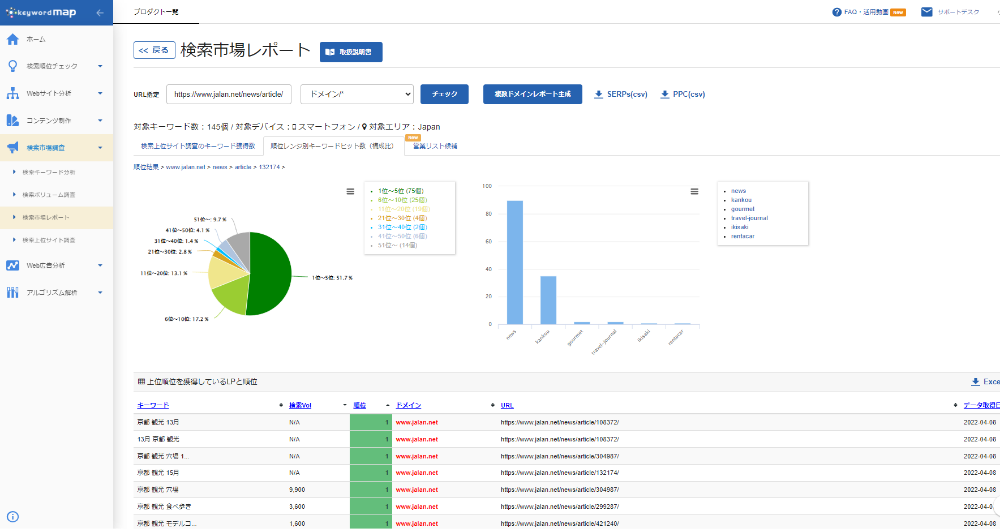Click the URL input field

pyautogui.click(x=230, y=94)
